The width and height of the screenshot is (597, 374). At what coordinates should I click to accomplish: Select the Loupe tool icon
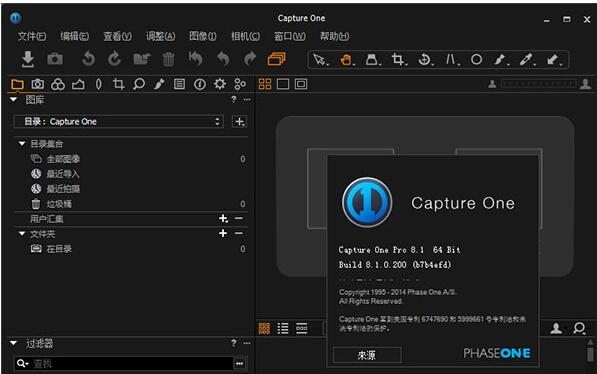372,60
